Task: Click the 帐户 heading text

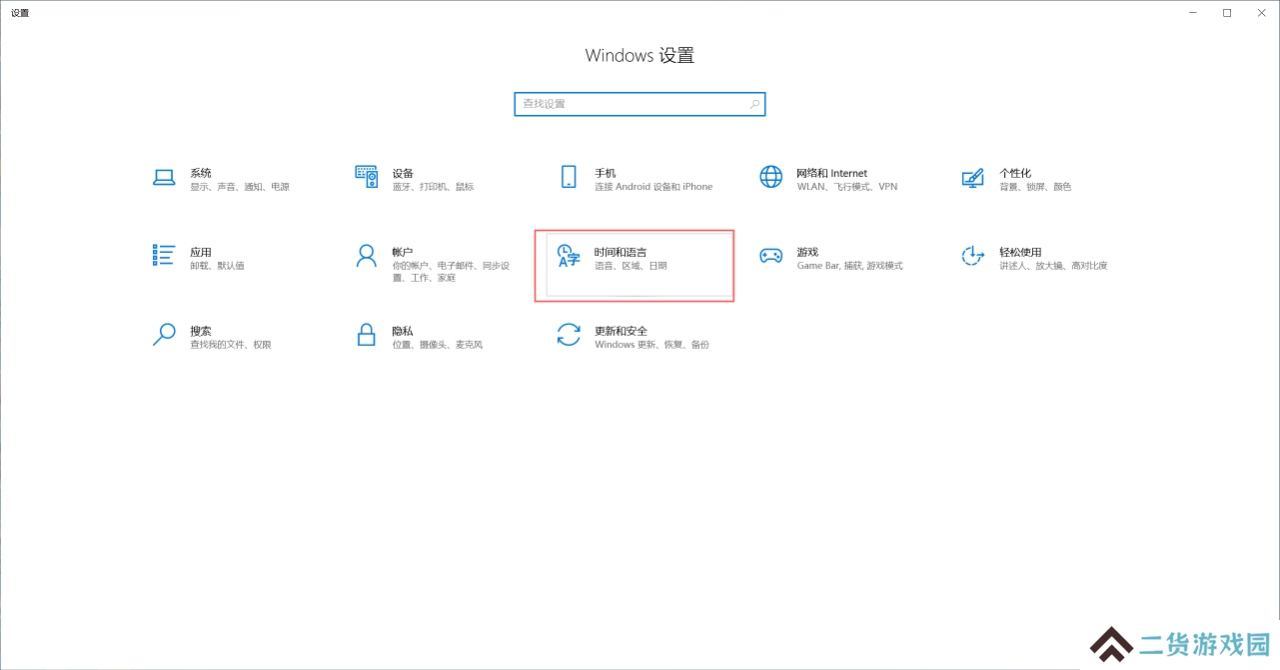Action: pyautogui.click(x=403, y=252)
